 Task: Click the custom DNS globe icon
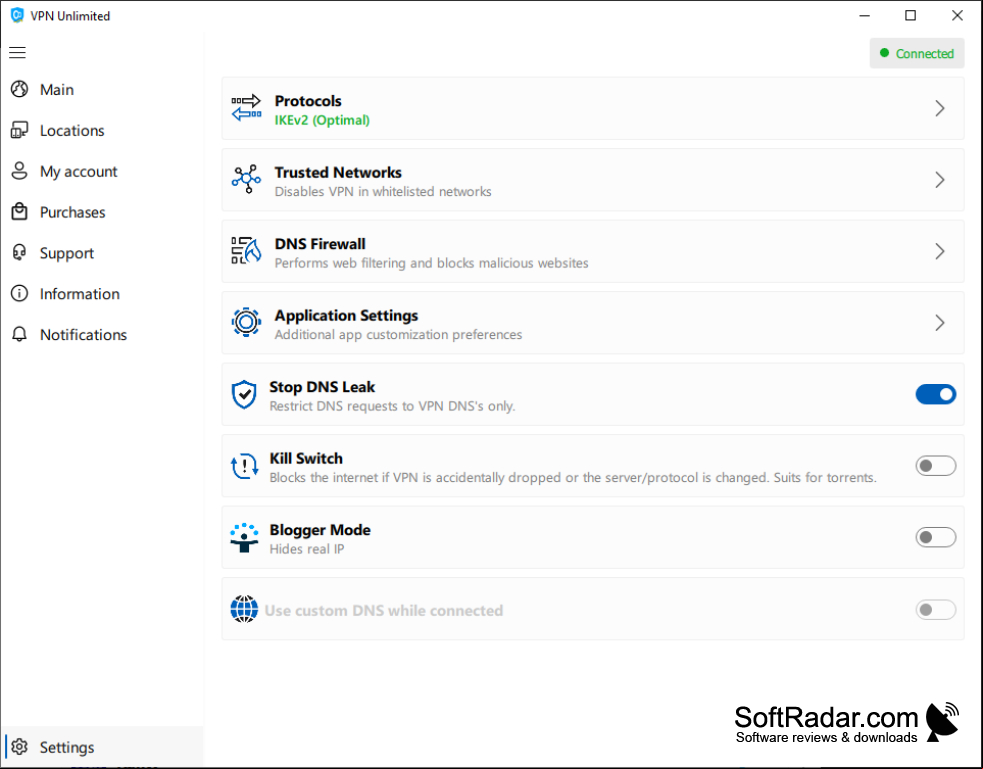point(244,609)
